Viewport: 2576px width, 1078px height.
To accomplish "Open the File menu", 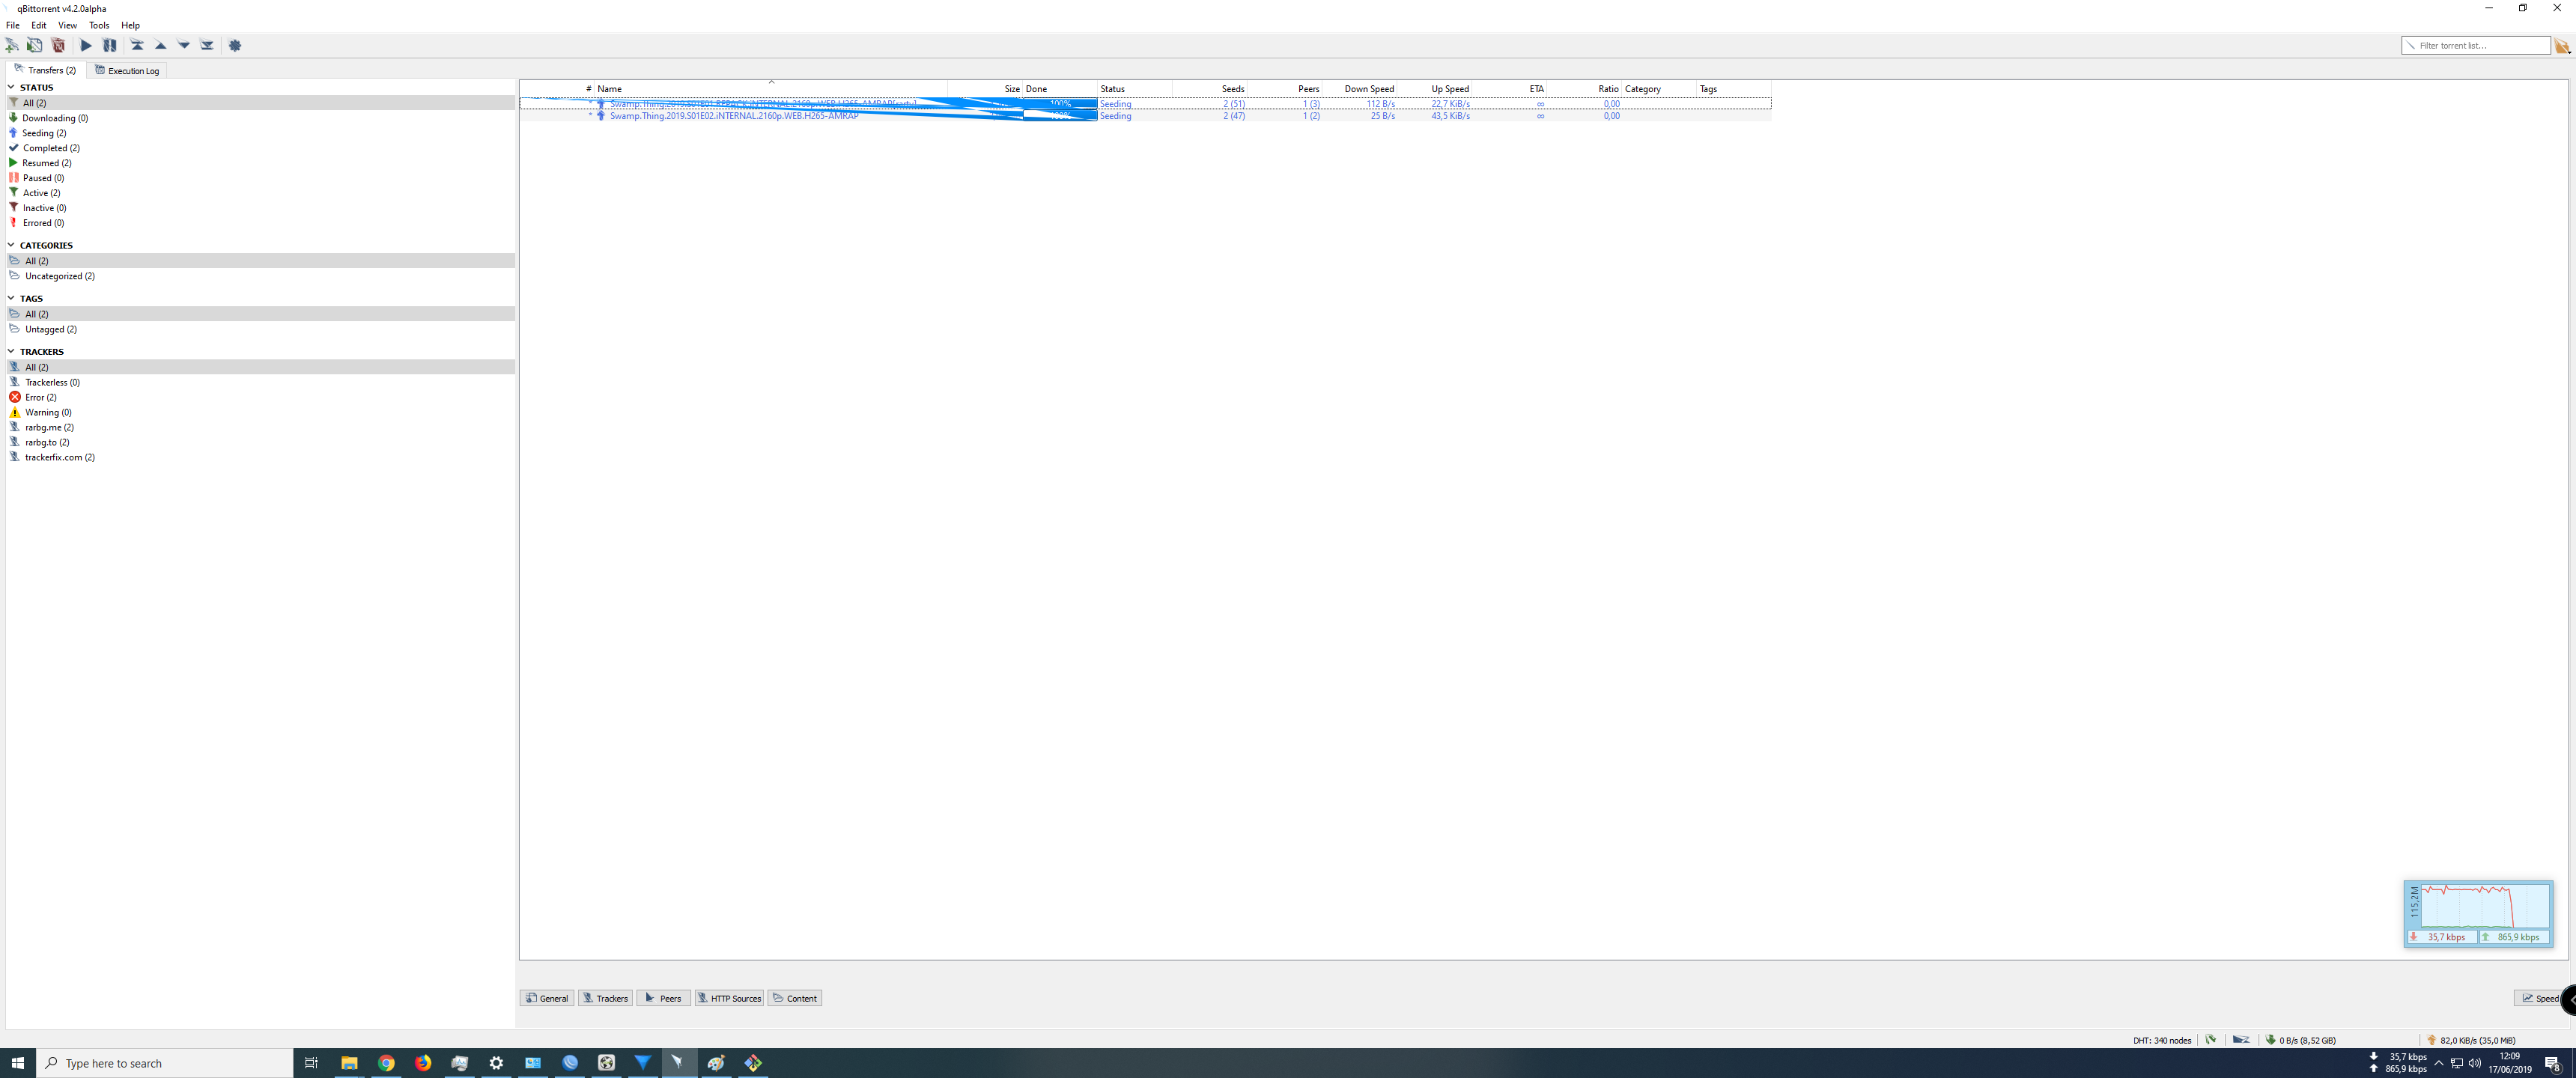I will tap(13, 25).
